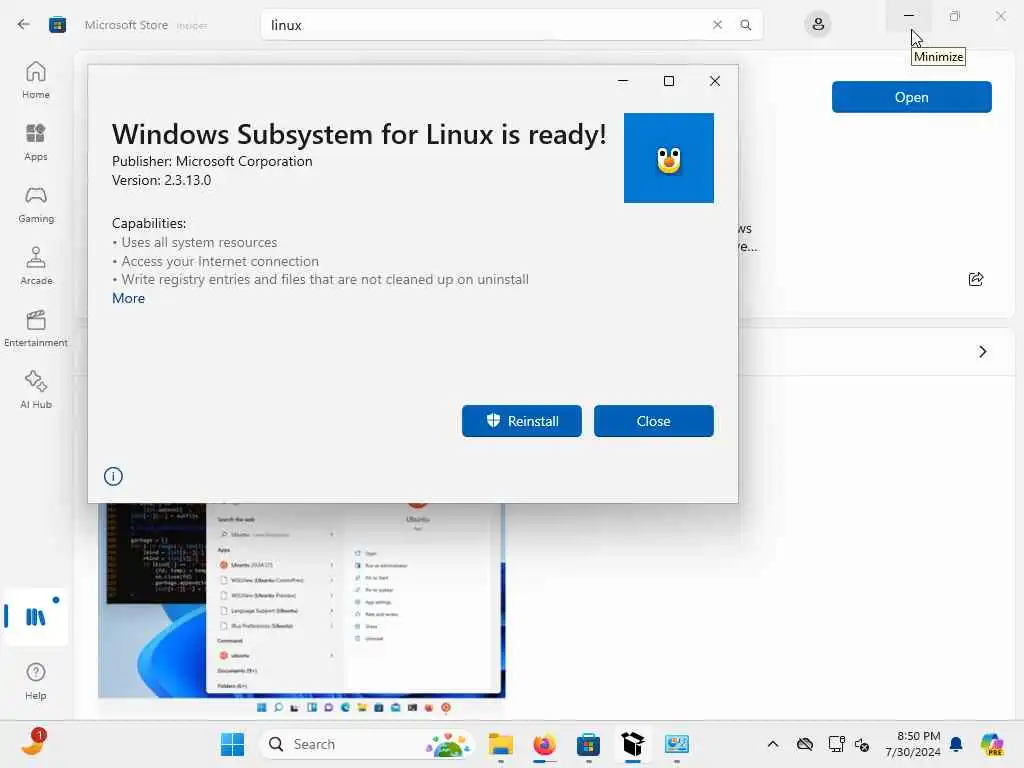Minimize the Microsoft Store window

[x=909, y=16]
